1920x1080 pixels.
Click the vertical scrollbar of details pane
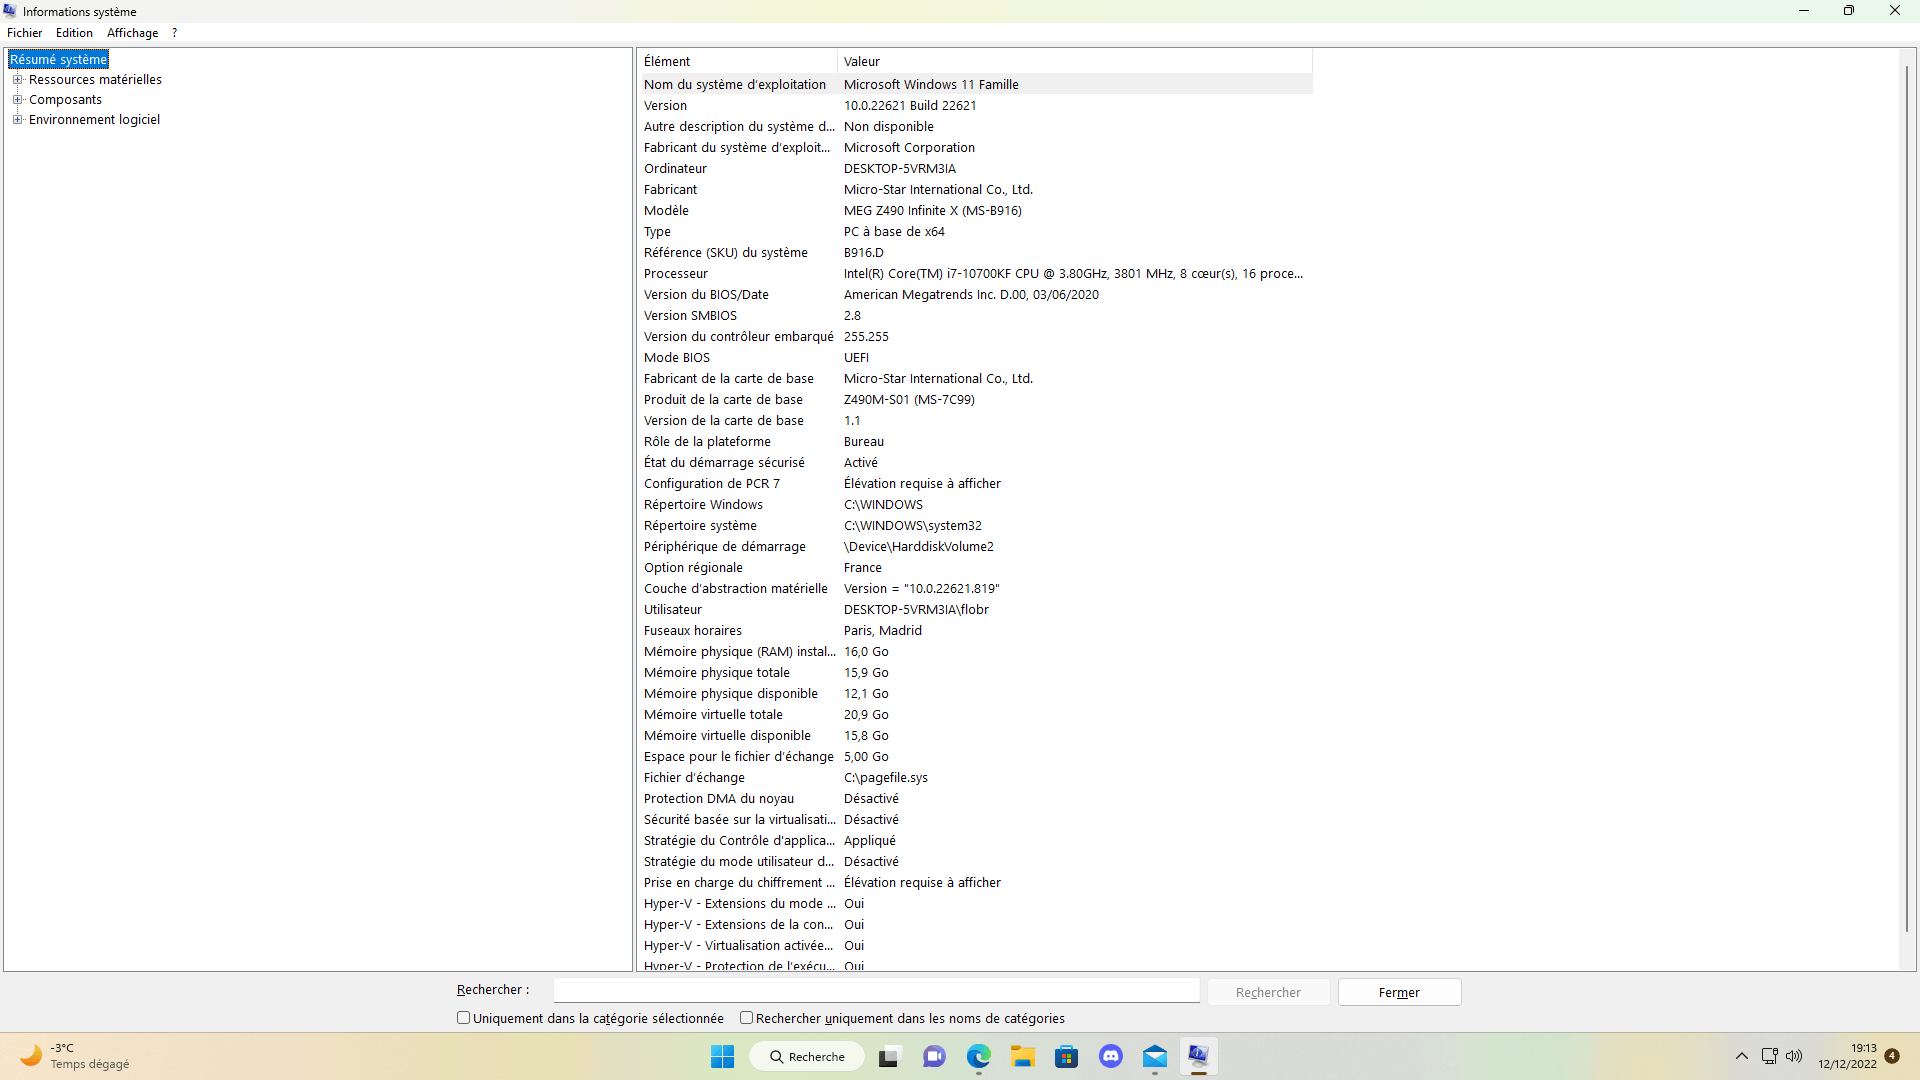pyautogui.click(x=1907, y=500)
